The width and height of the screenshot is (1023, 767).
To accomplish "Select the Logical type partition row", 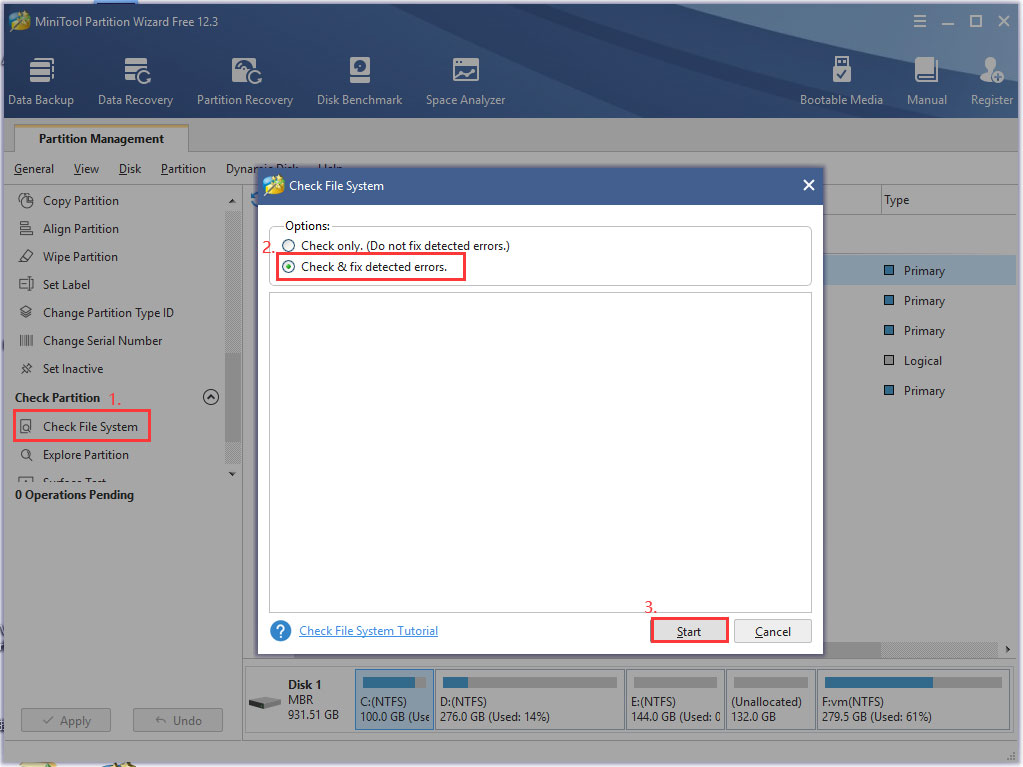I will [922, 361].
